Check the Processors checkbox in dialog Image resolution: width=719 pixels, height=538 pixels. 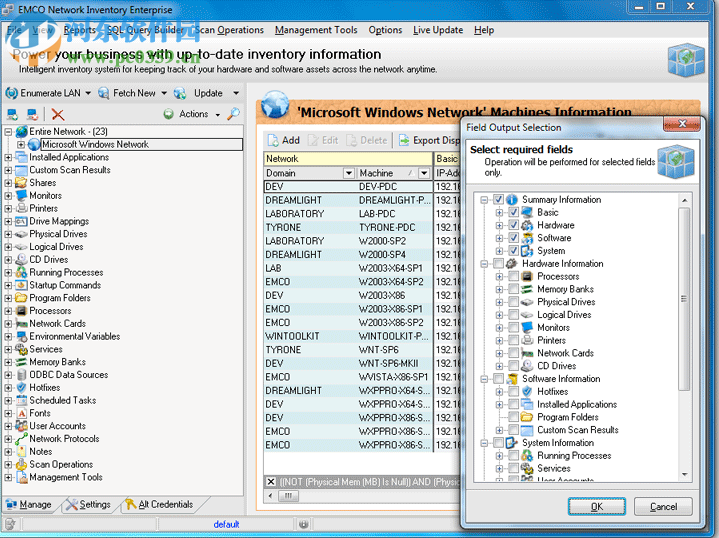click(x=514, y=277)
